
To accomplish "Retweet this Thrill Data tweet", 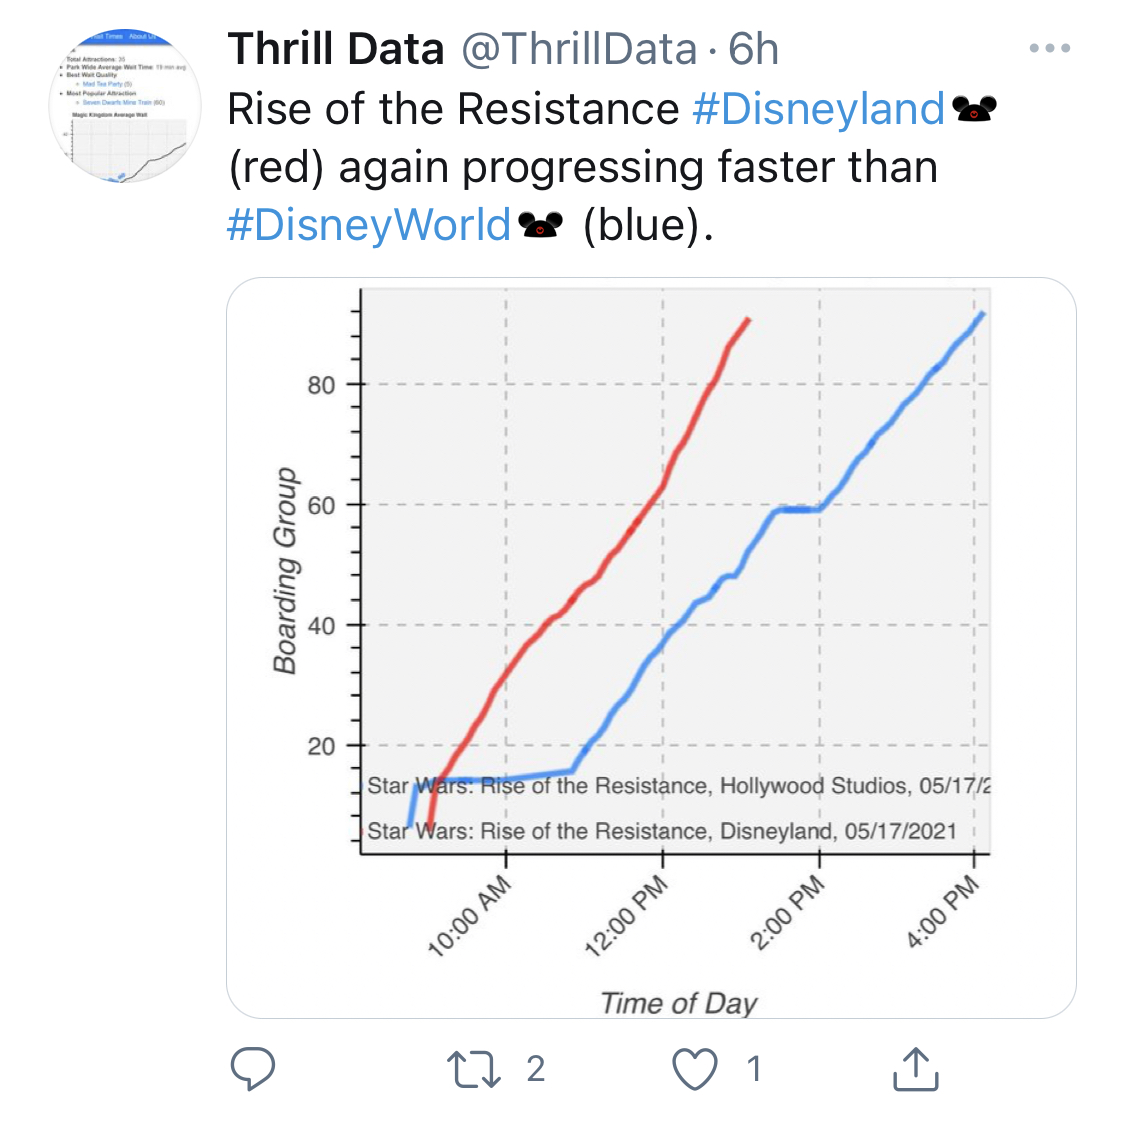I will tap(473, 1069).
